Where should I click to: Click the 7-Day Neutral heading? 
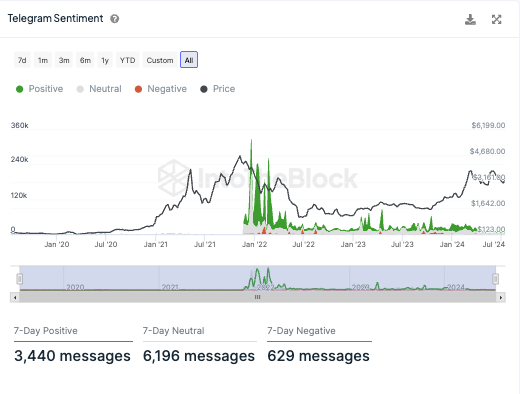[x=174, y=331]
